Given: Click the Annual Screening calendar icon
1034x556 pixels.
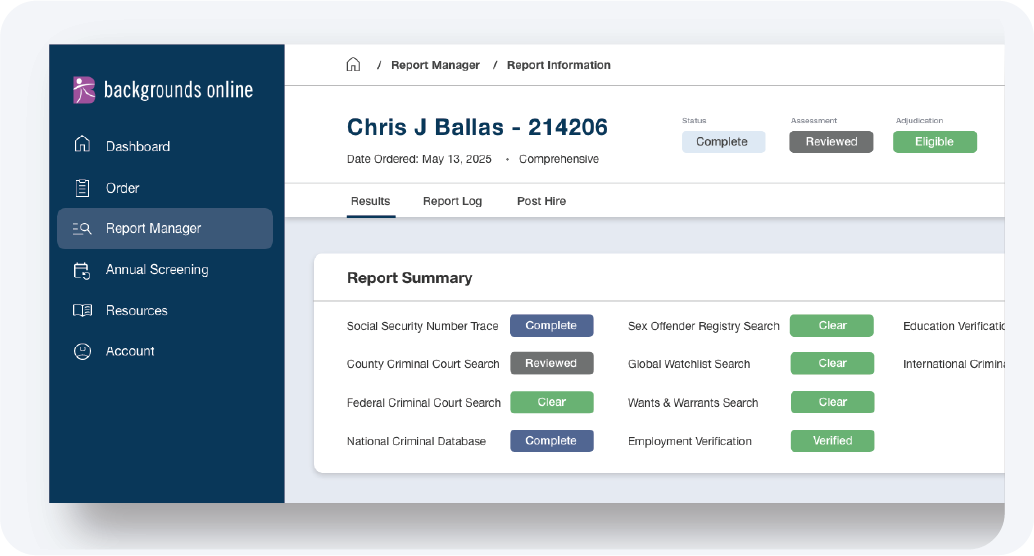Looking at the screenshot, I should 83,269.
